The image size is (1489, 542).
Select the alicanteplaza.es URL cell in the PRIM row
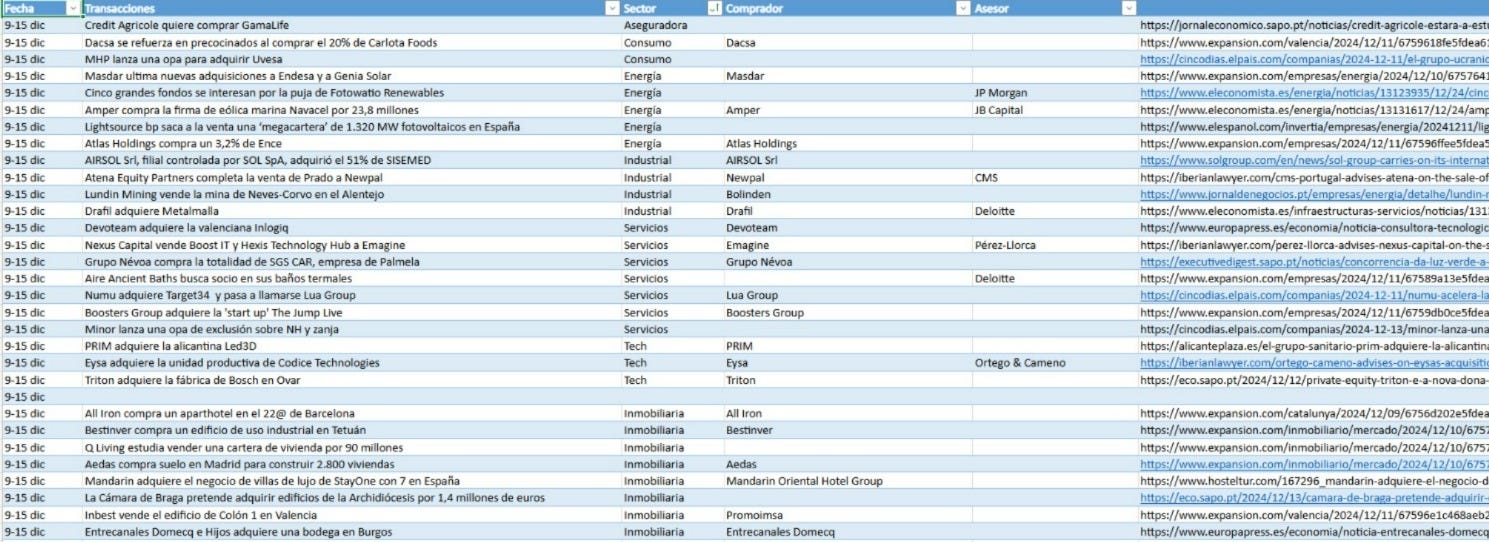pos(1313,346)
